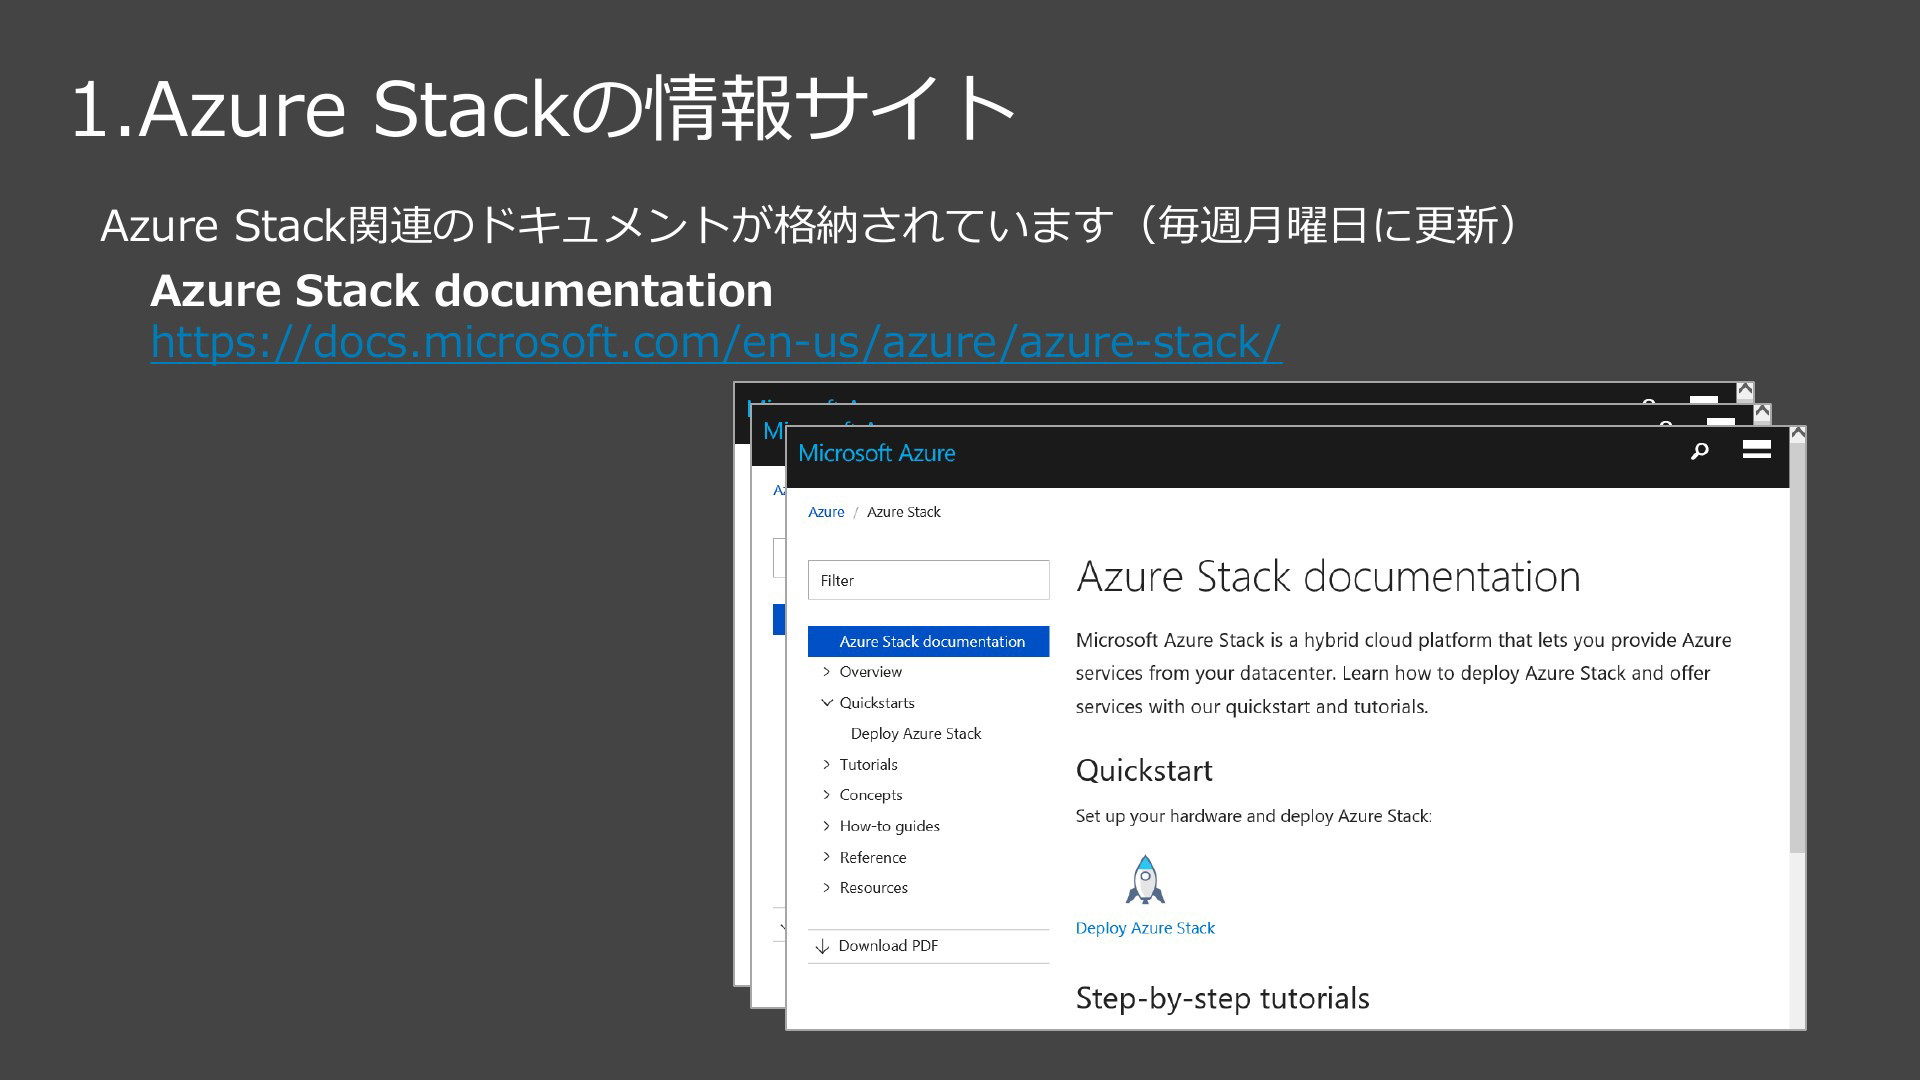Image resolution: width=1920 pixels, height=1080 pixels.
Task: Open the Deploy Azure Stack link under rocket
Action: tap(1145, 928)
